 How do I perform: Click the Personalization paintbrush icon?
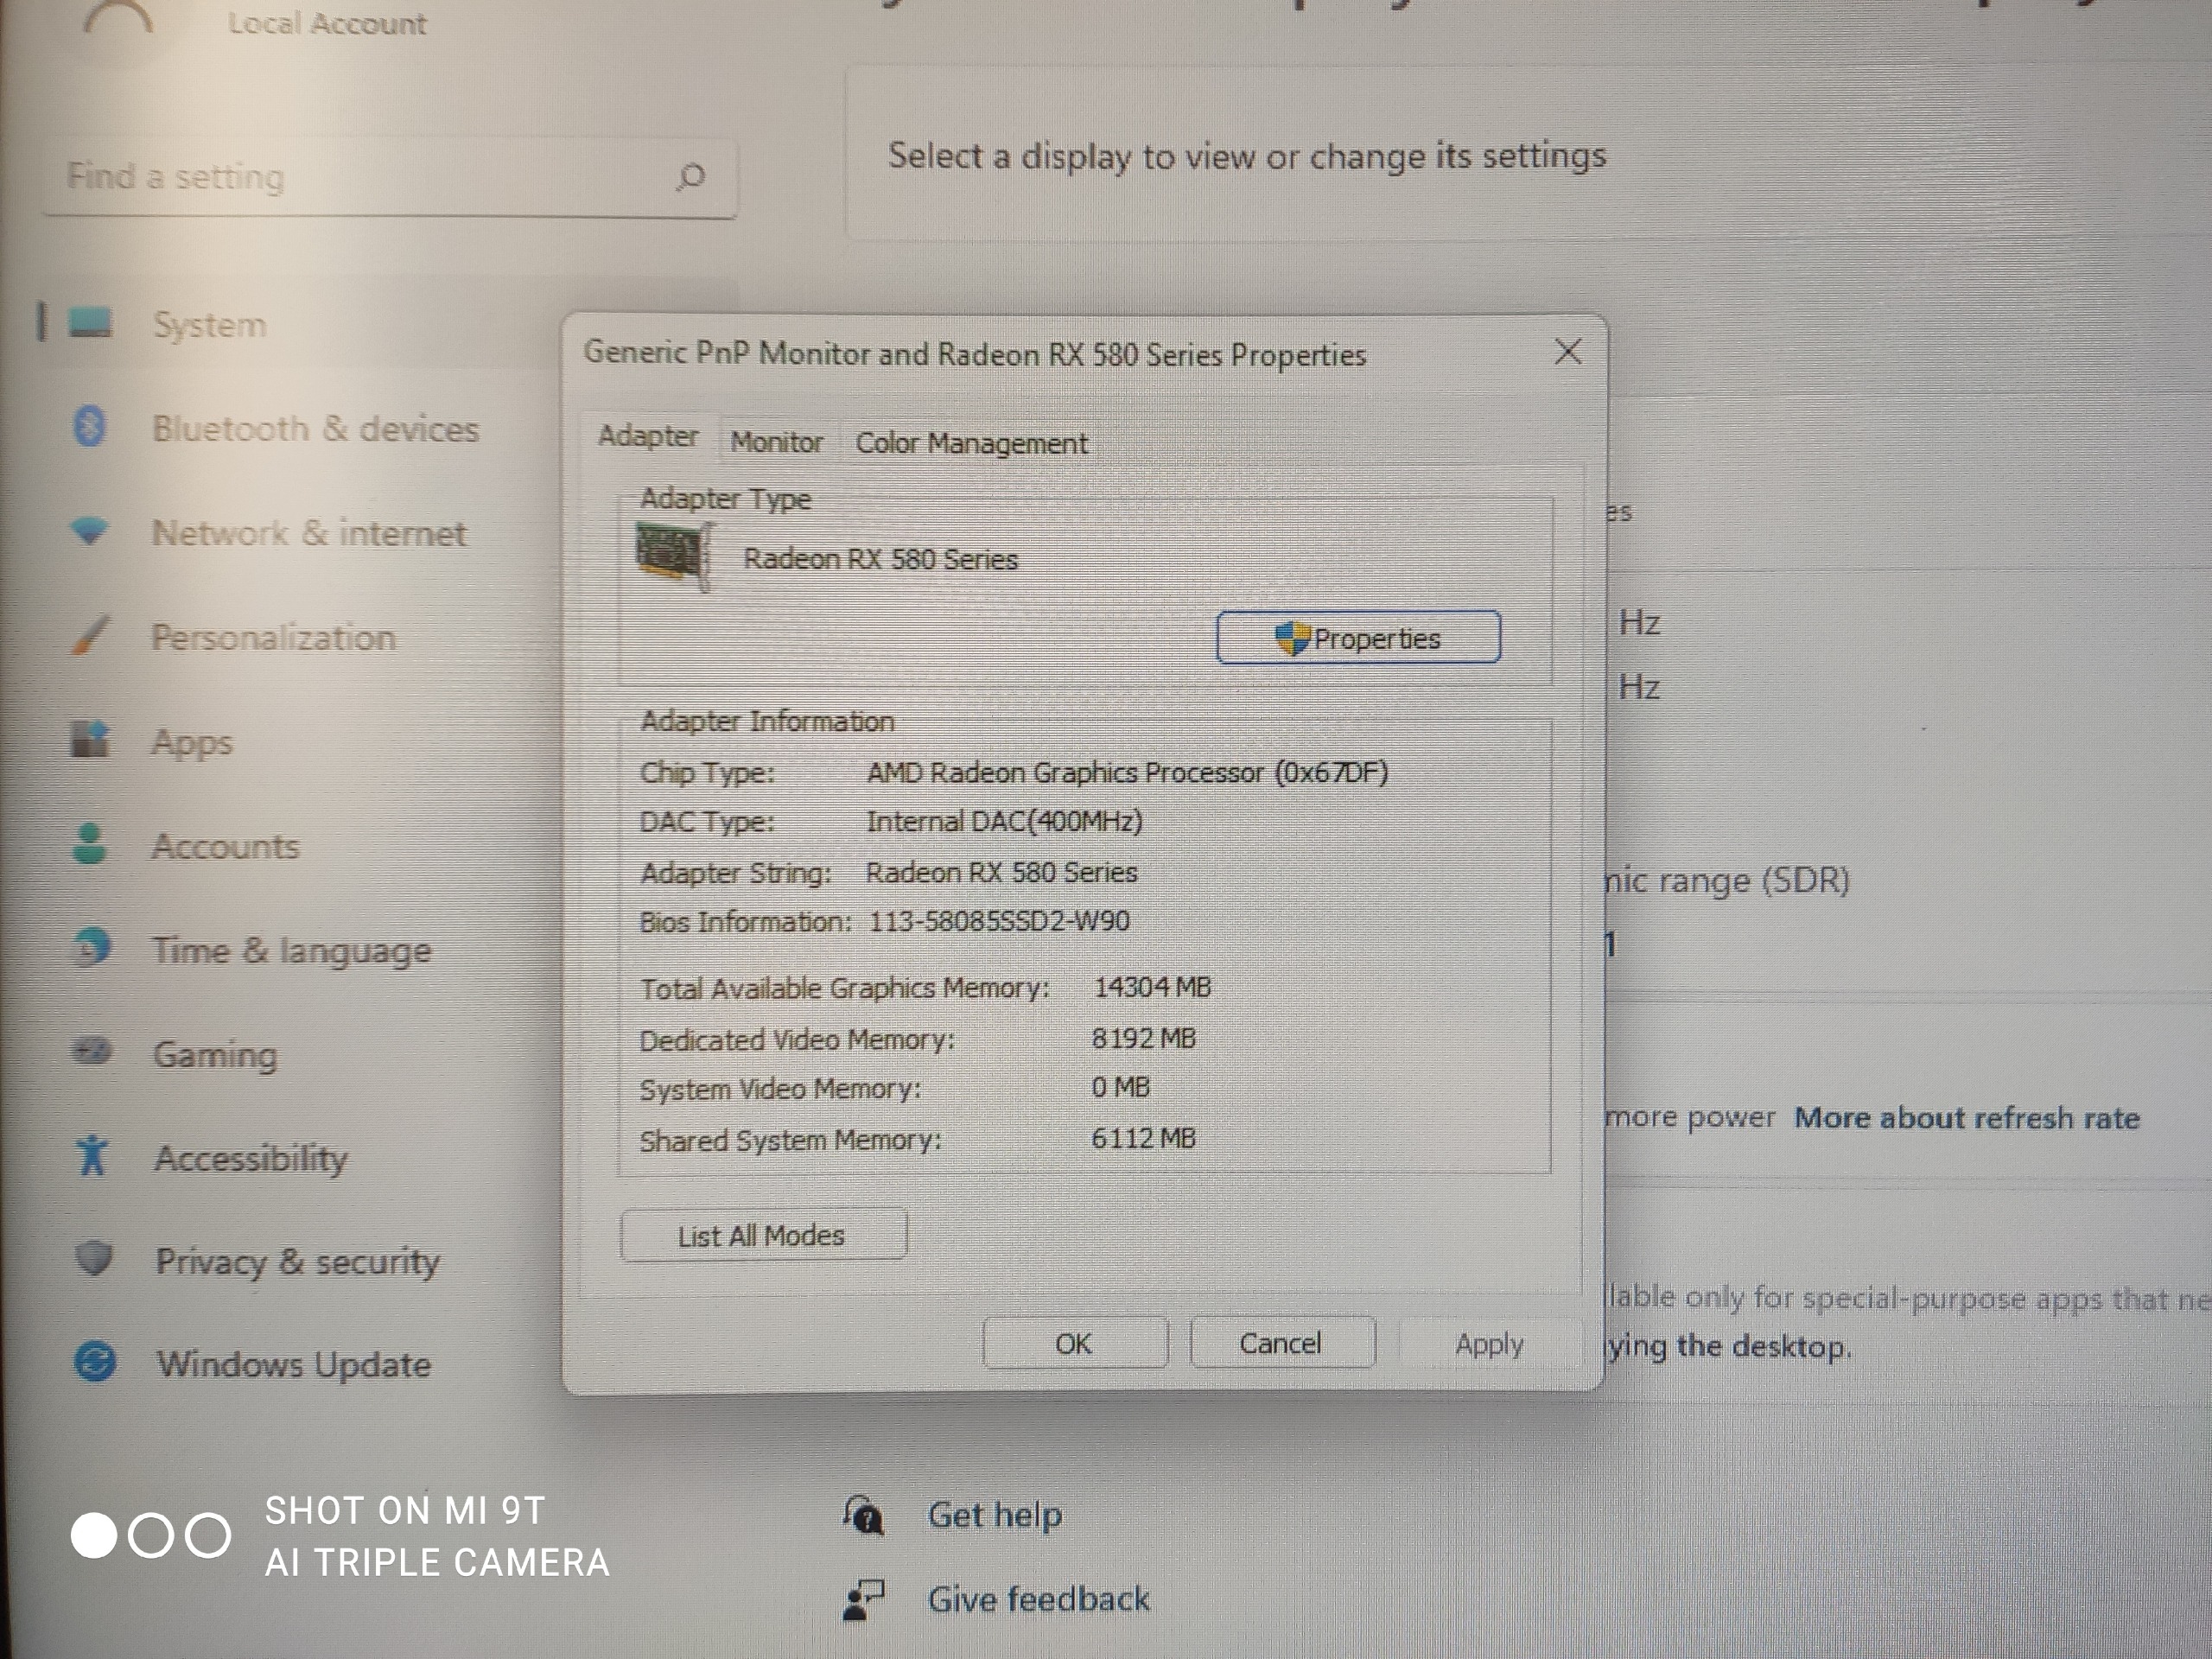[91, 635]
